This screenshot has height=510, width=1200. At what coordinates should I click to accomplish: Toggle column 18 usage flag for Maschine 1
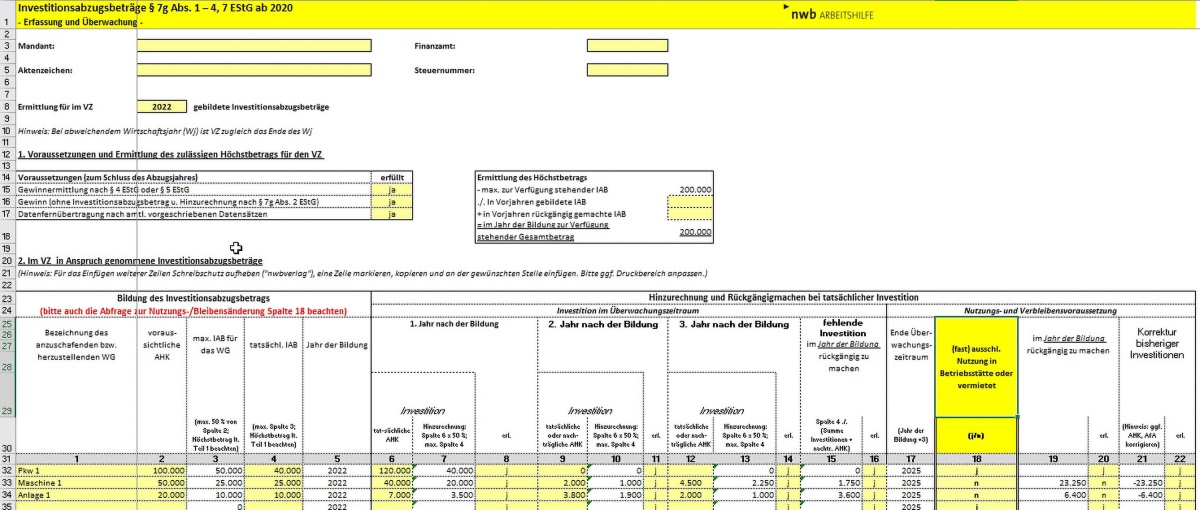tap(976, 480)
